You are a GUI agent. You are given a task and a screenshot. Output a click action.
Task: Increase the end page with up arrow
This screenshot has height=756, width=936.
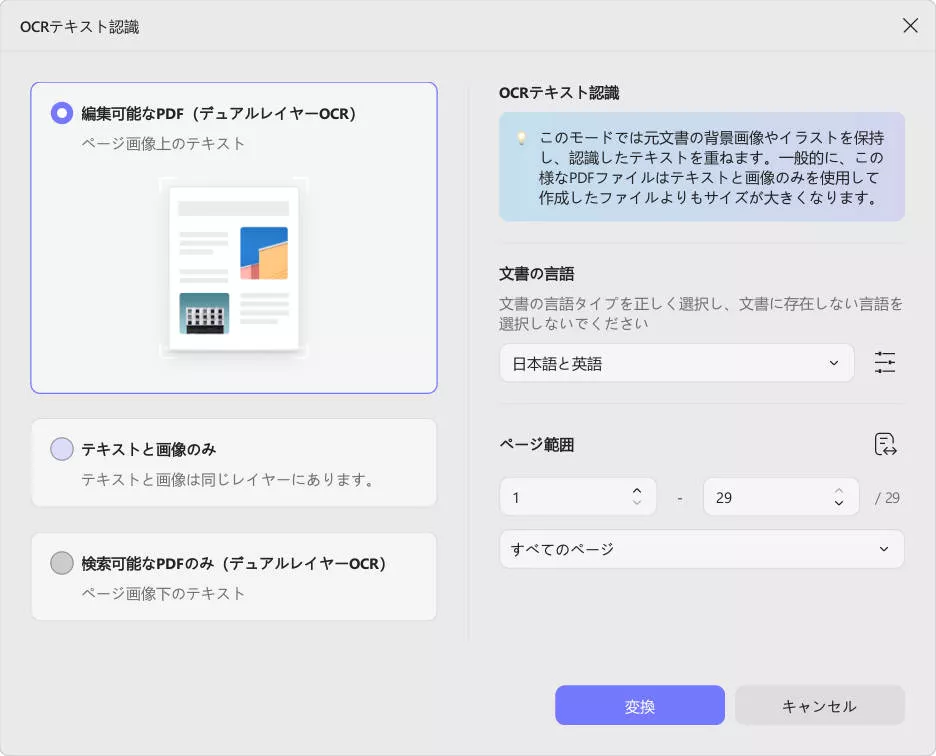[839, 491]
